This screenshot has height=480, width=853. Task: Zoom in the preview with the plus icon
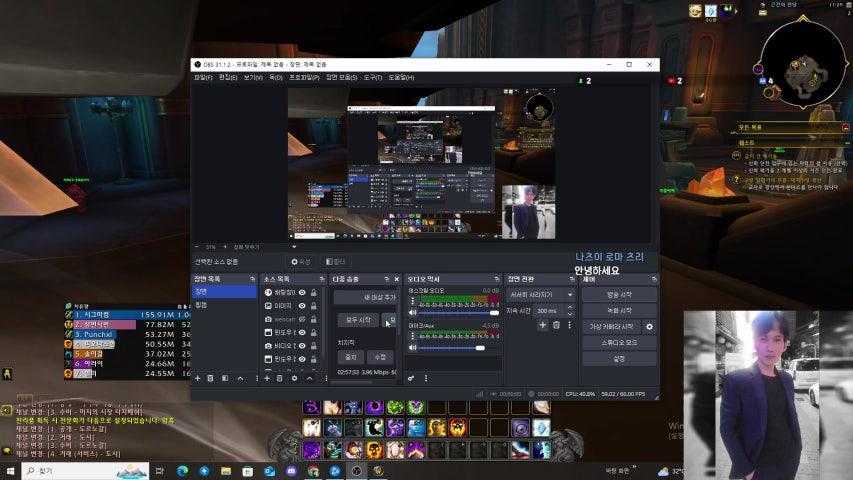[225, 247]
